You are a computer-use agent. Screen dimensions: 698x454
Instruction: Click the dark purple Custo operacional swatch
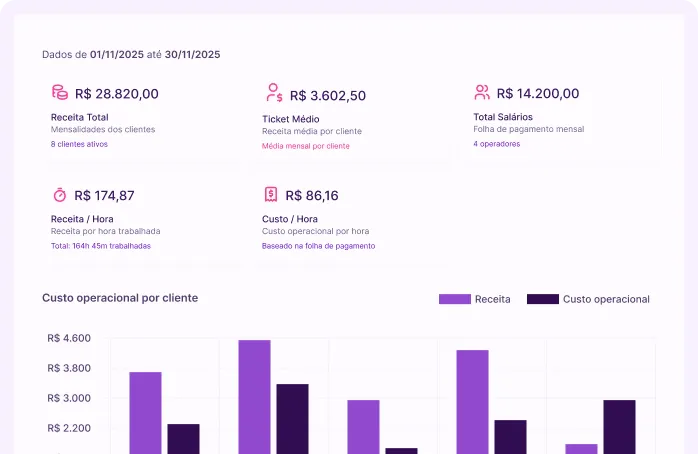pyautogui.click(x=542, y=299)
